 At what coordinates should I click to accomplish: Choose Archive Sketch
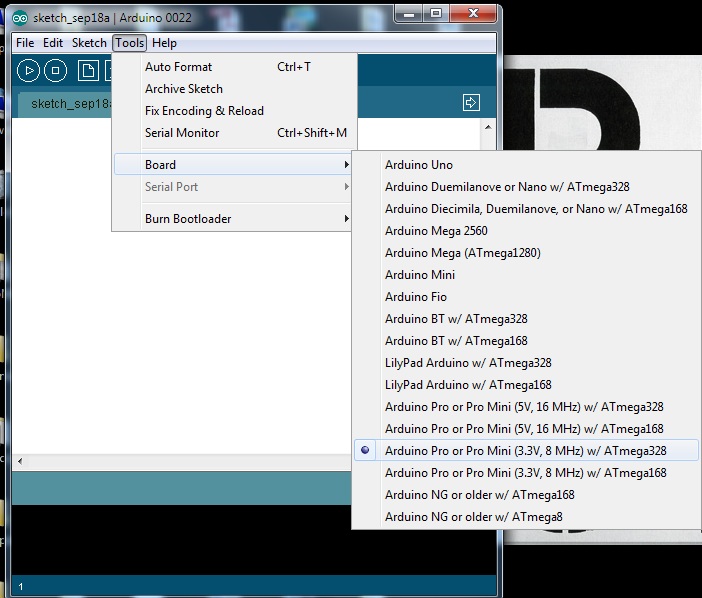pos(235,89)
